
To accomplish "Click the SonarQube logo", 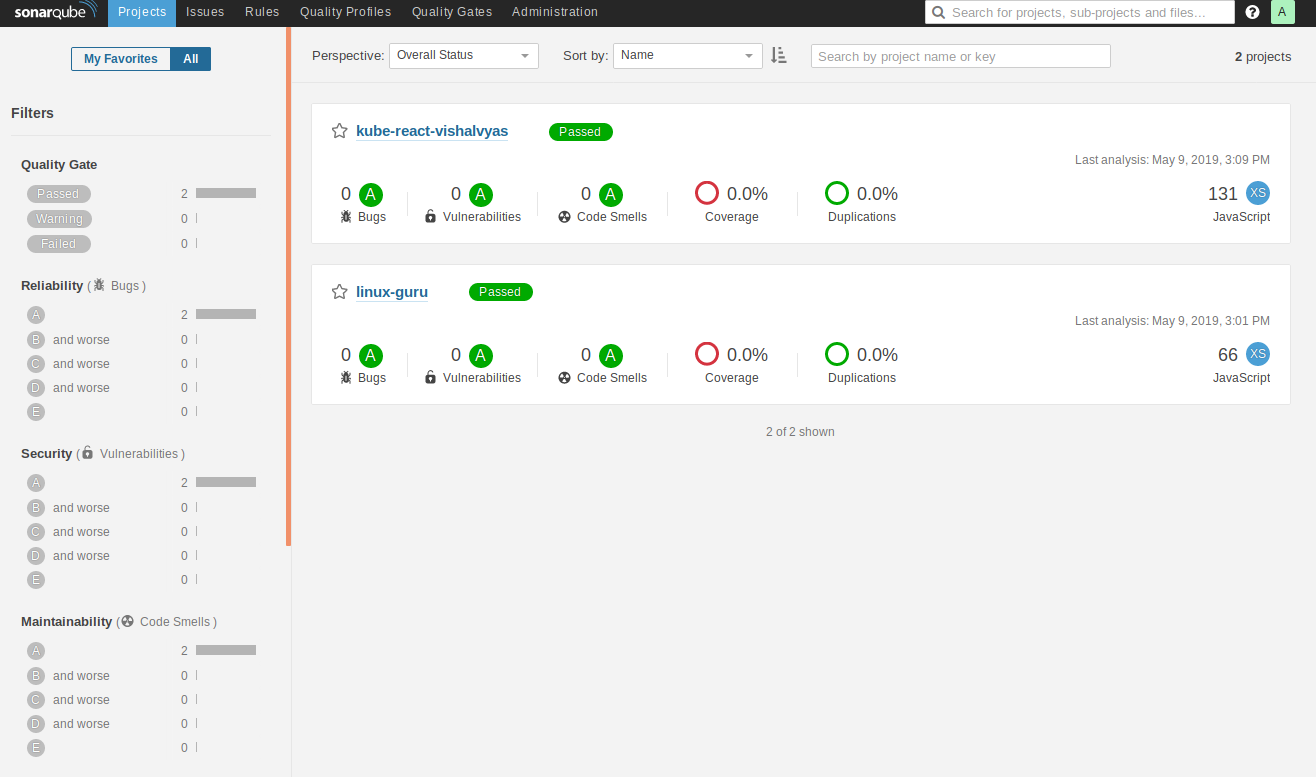I will point(56,12).
